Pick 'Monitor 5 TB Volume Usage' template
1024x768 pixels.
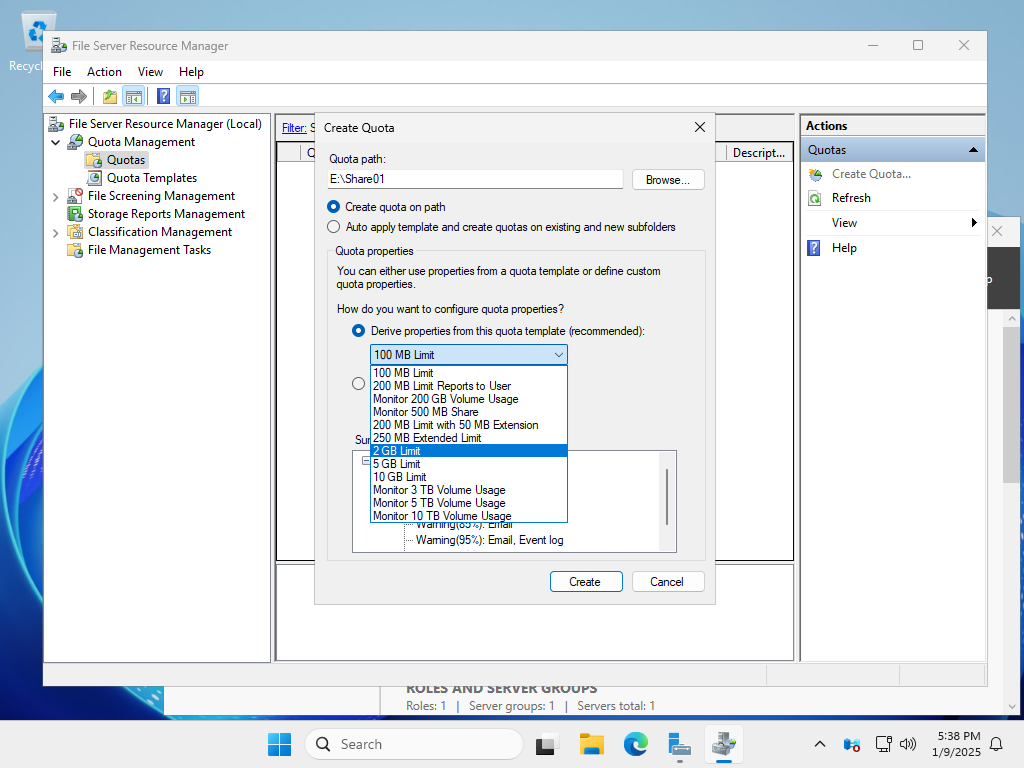[x=468, y=504]
